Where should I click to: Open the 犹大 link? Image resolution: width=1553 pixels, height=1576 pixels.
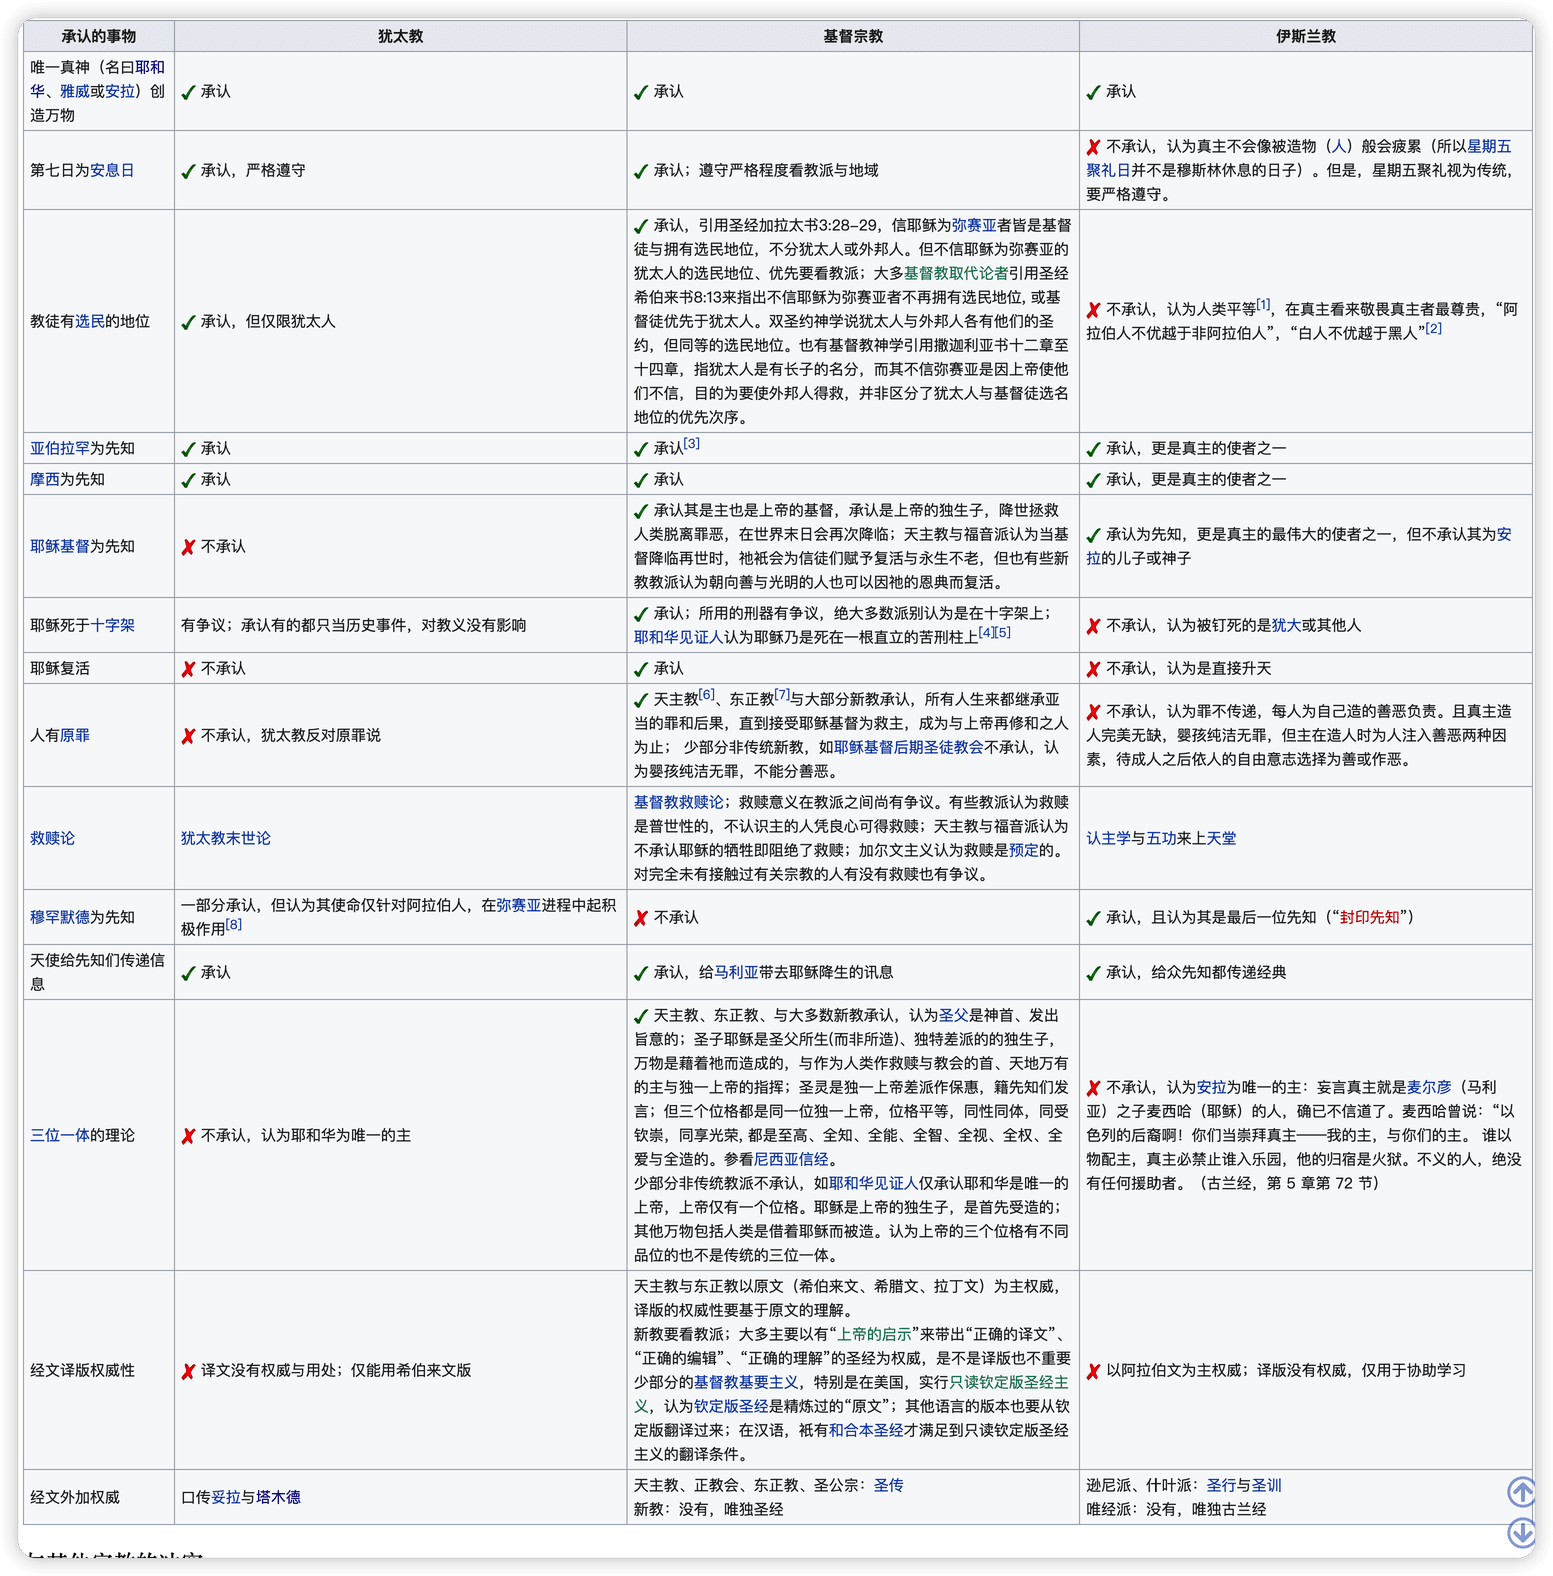click(x=1286, y=625)
